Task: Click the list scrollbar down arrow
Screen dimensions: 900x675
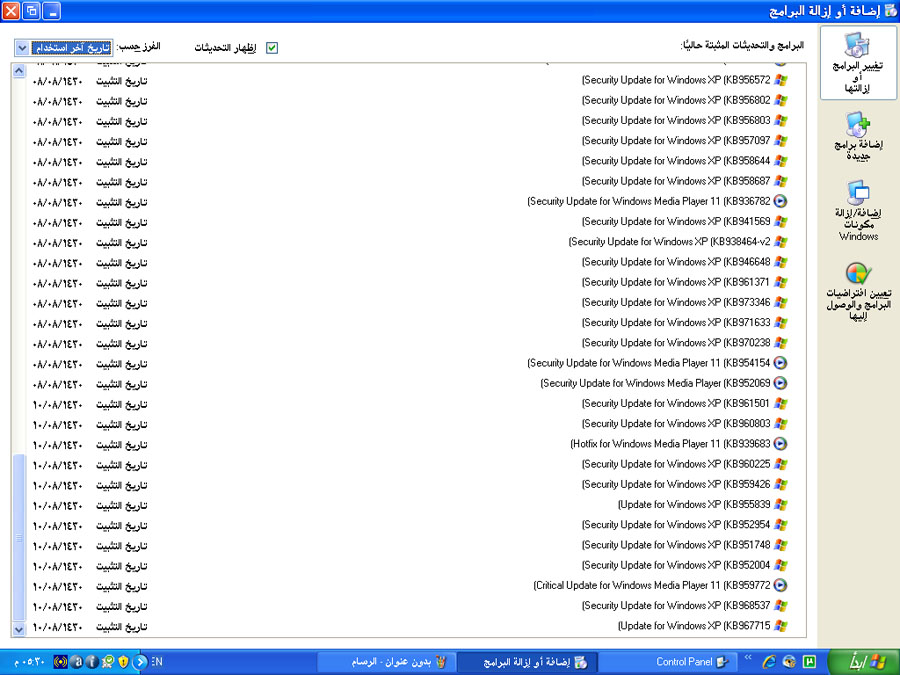Action: point(19,629)
